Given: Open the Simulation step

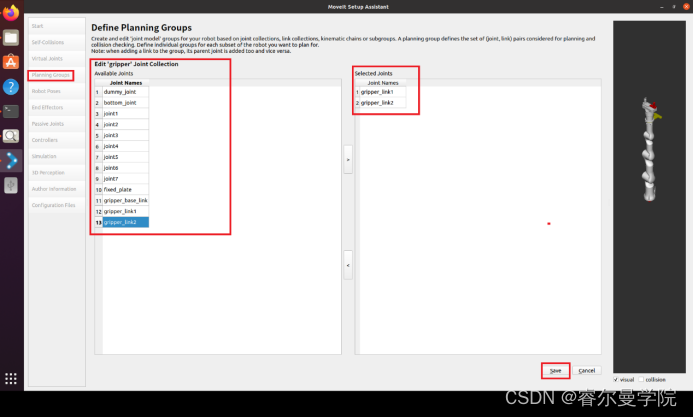Looking at the screenshot, I should coord(57,156).
